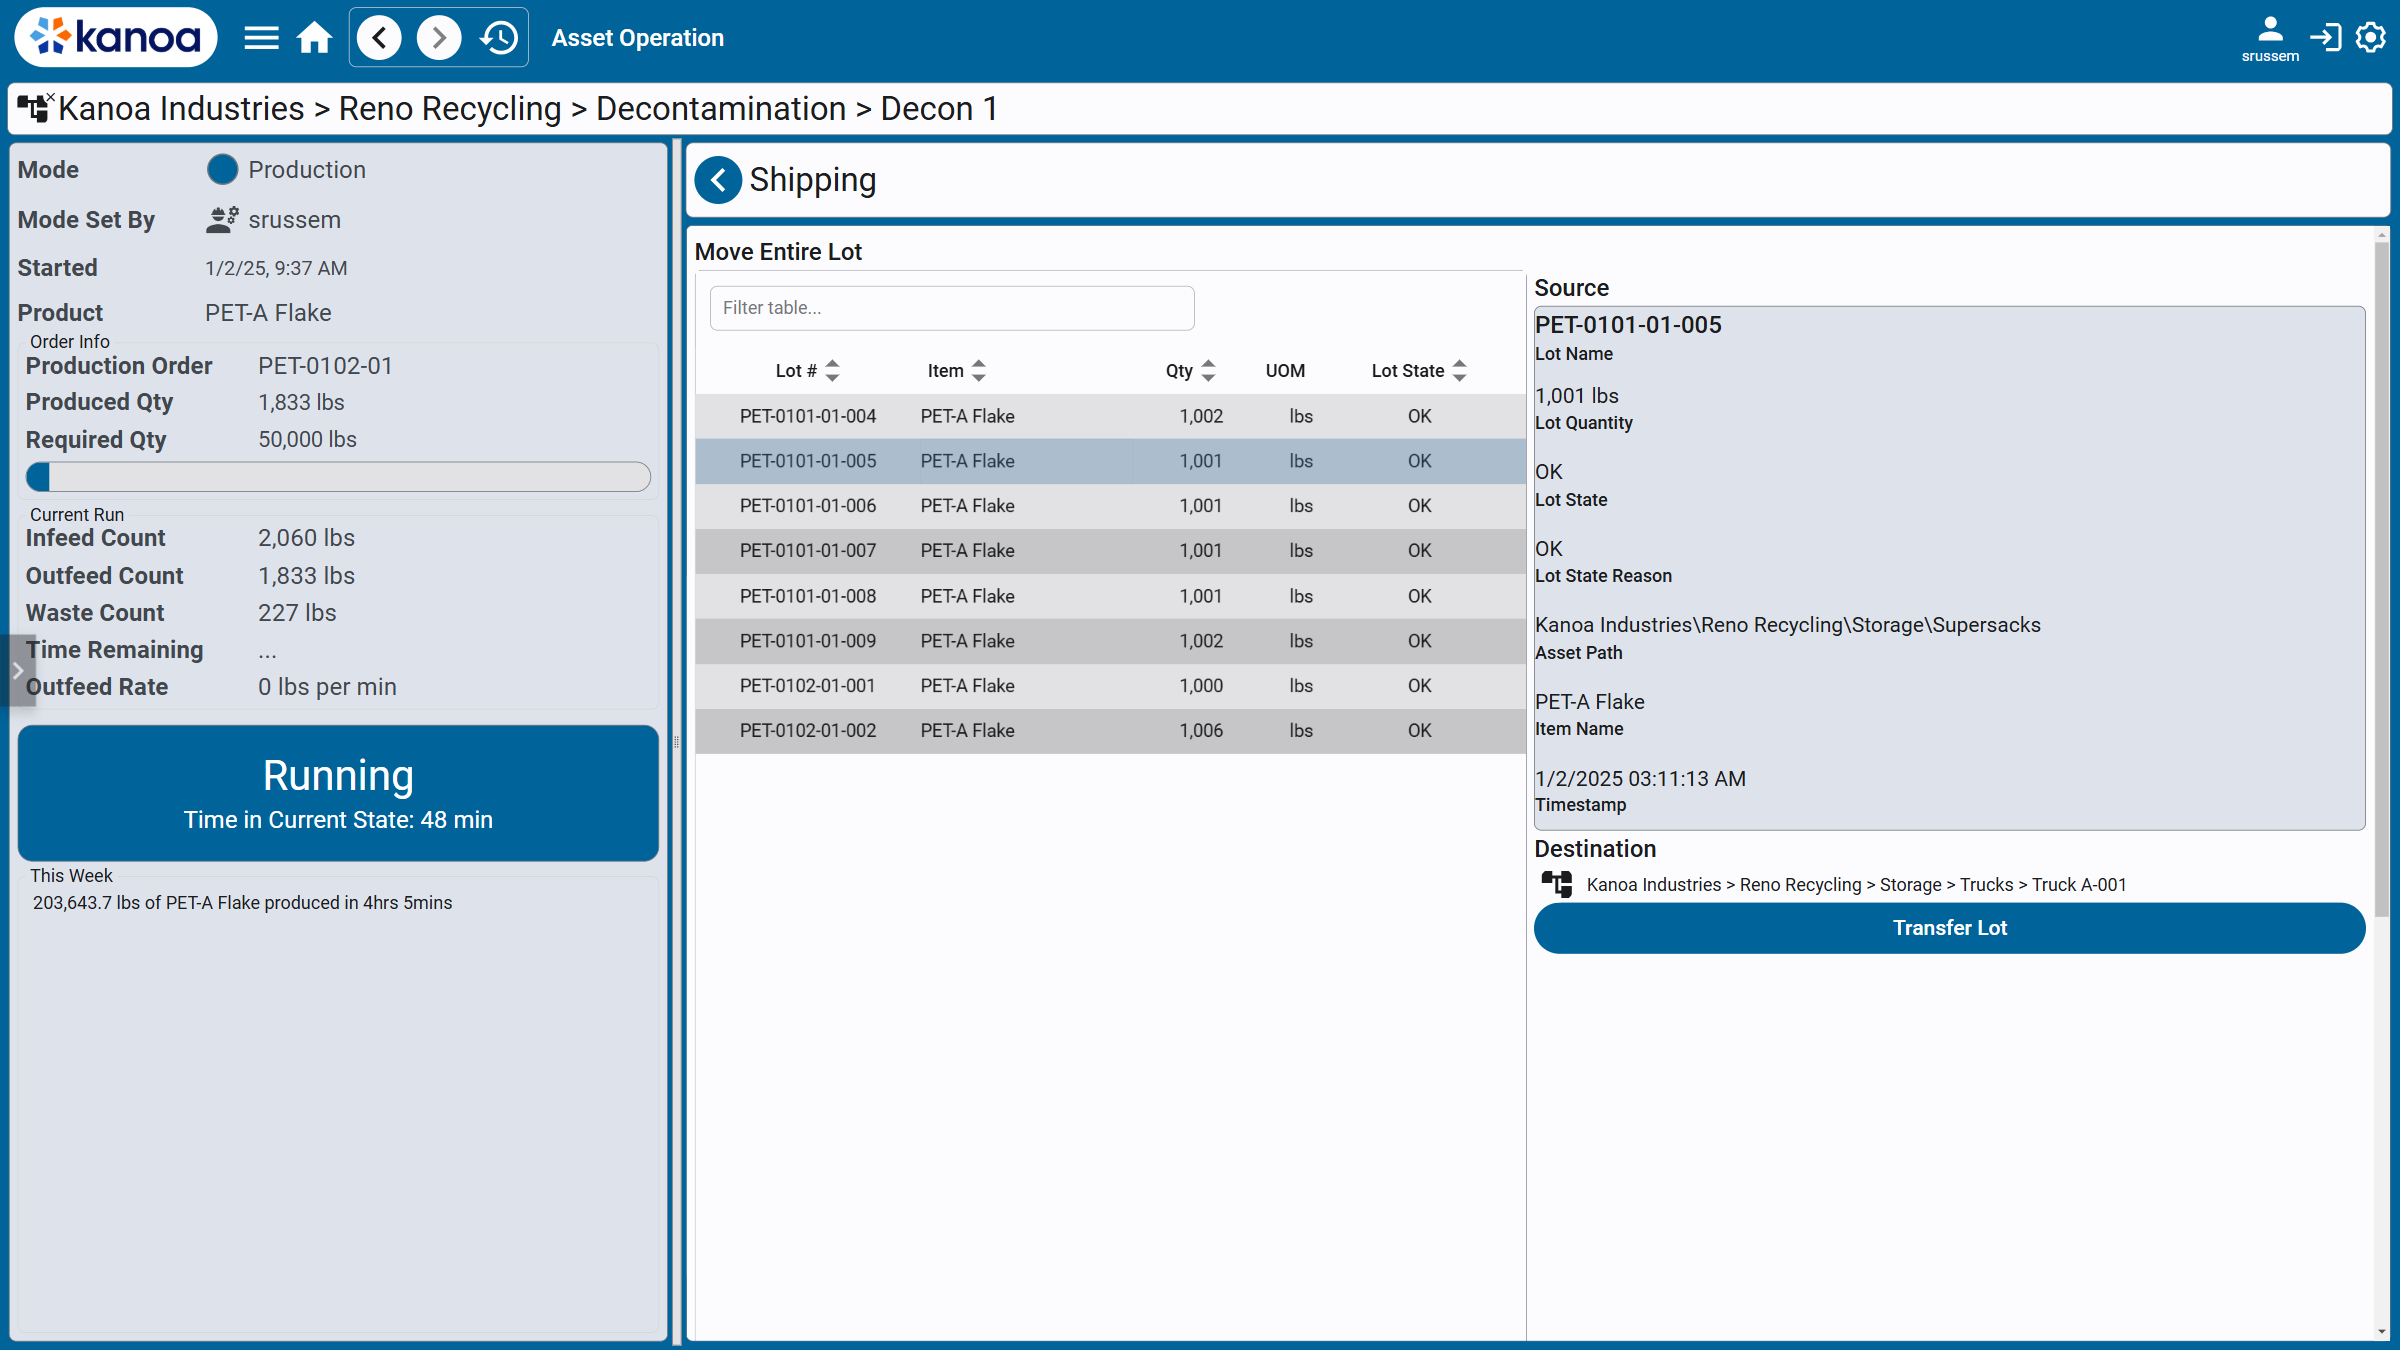Click the Transfer Lot button
The height and width of the screenshot is (1350, 2400).
click(x=1949, y=928)
